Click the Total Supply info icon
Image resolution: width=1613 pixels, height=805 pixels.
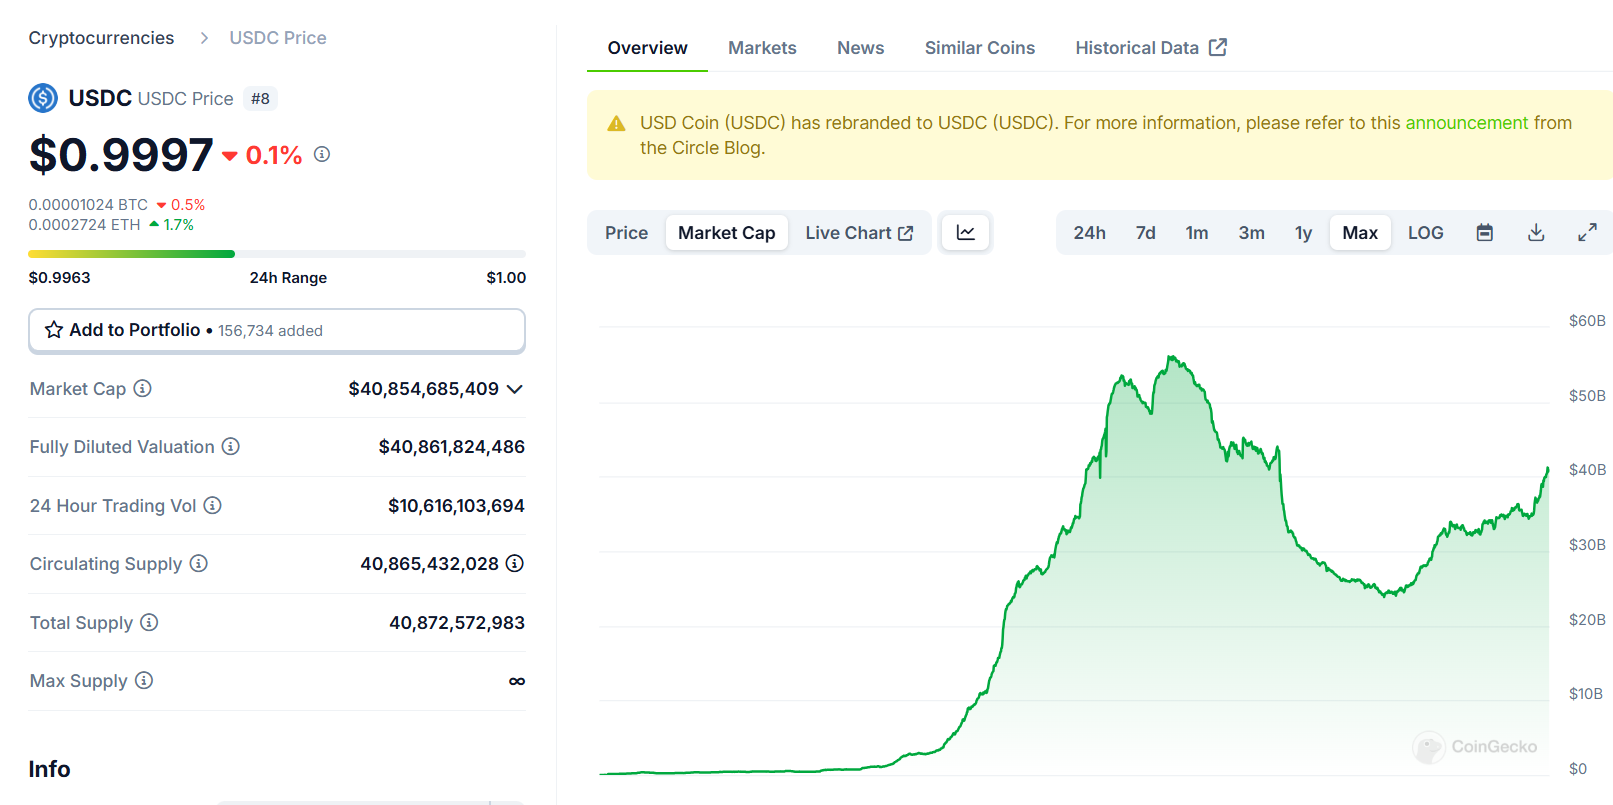[x=149, y=622]
